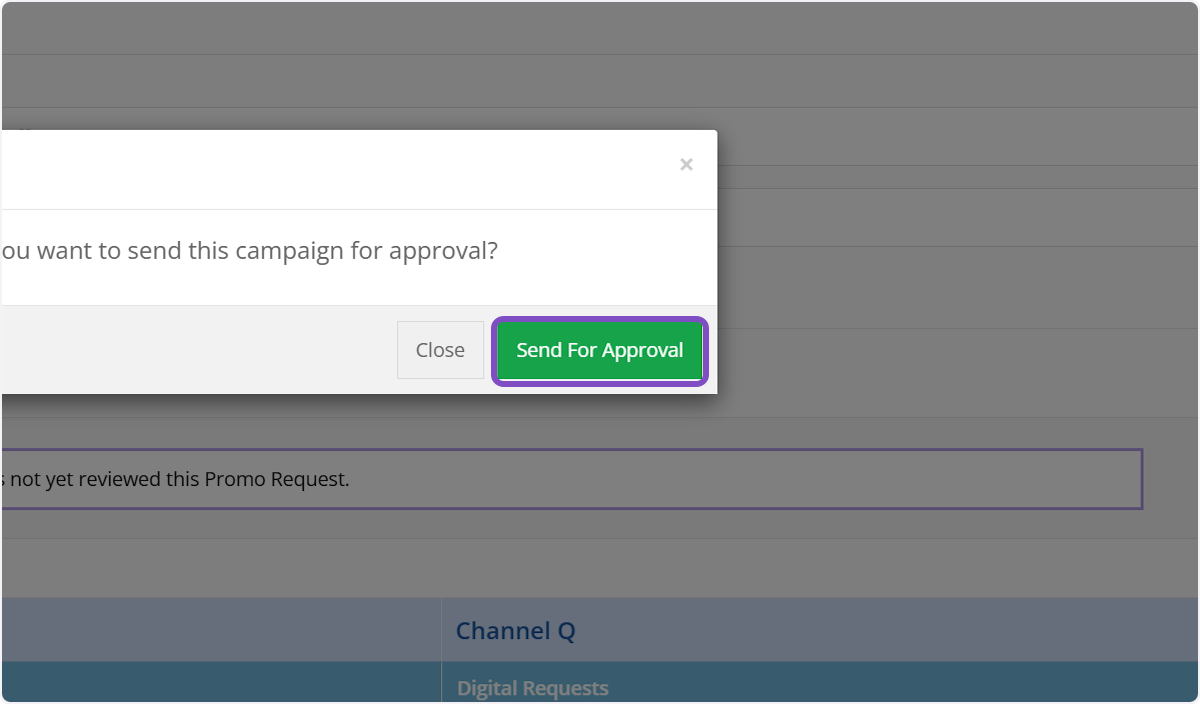Select the Channel Q column header
Image resolution: width=1200 pixels, height=704 pixels.
(516, 631)
